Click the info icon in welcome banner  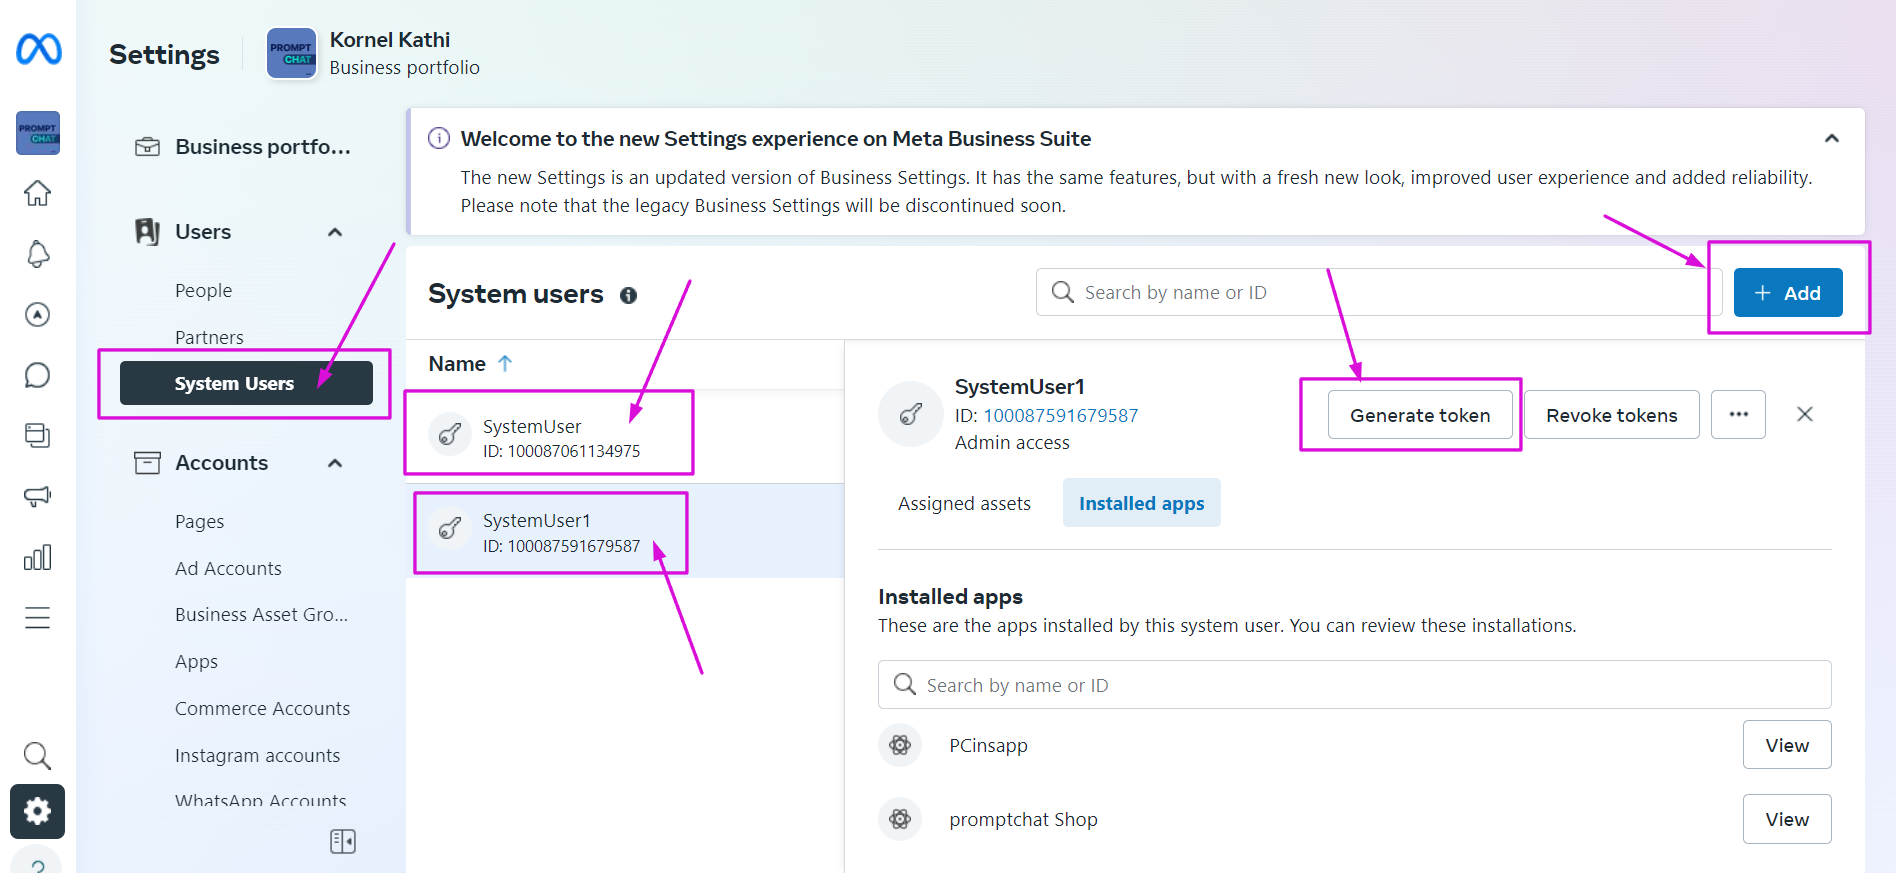pos(439,138)
